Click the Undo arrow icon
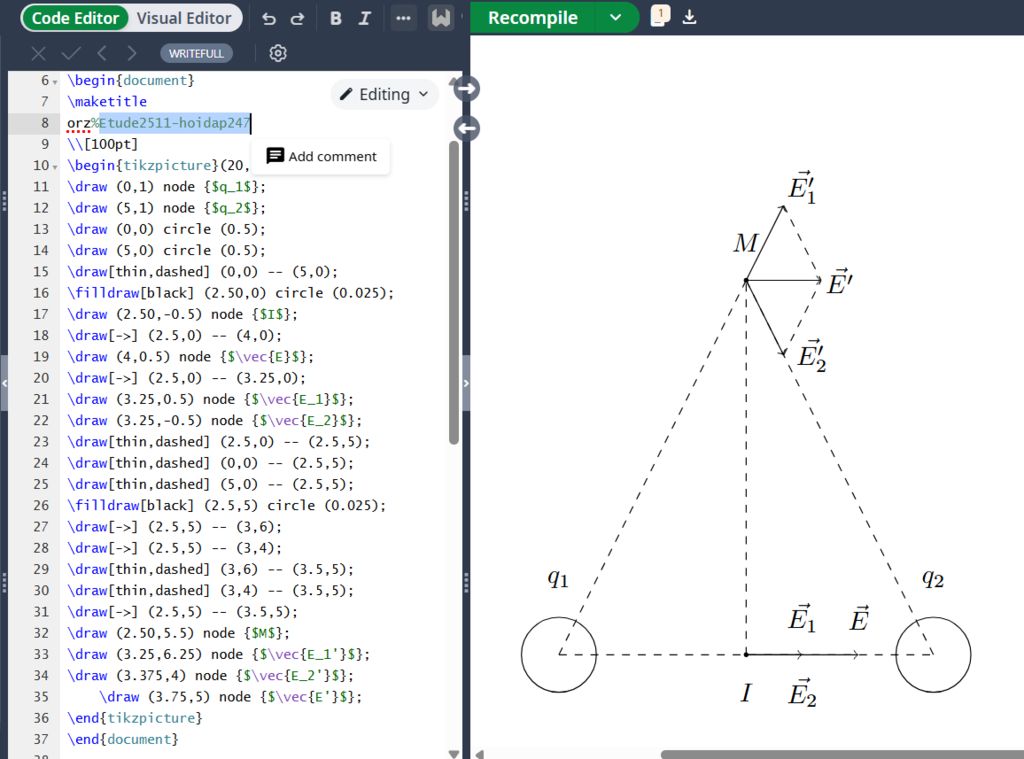The width and height of the screenshot is (1024, 759). tap(268, 18)
